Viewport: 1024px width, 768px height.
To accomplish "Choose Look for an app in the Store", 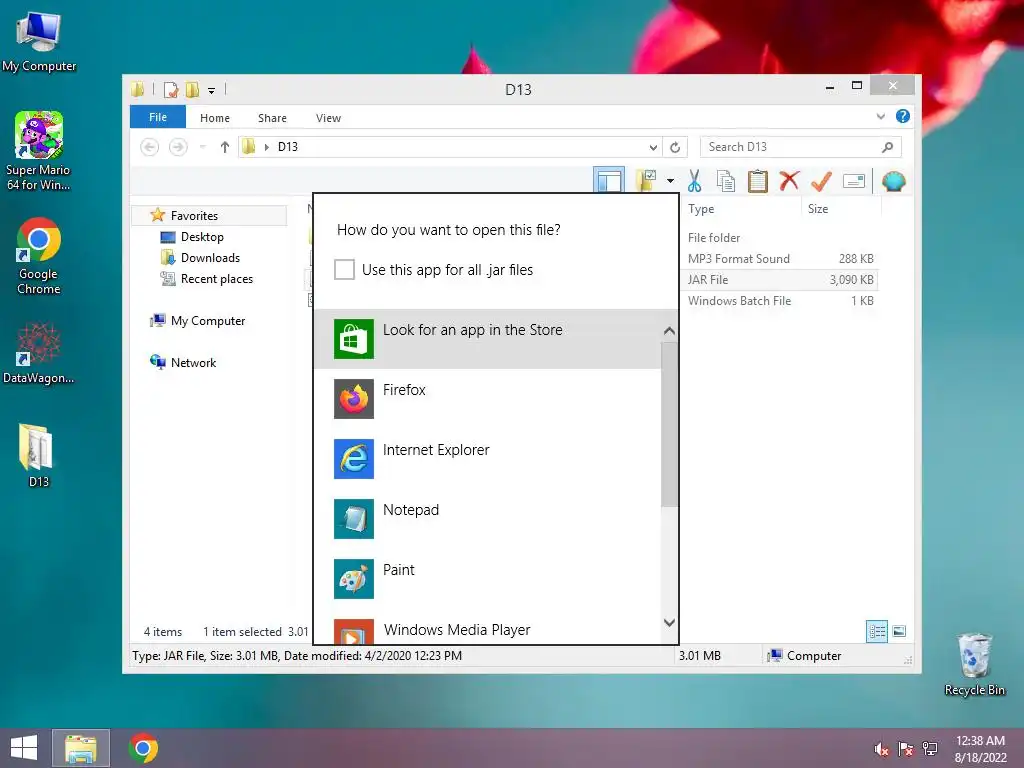I will (487, 339).
